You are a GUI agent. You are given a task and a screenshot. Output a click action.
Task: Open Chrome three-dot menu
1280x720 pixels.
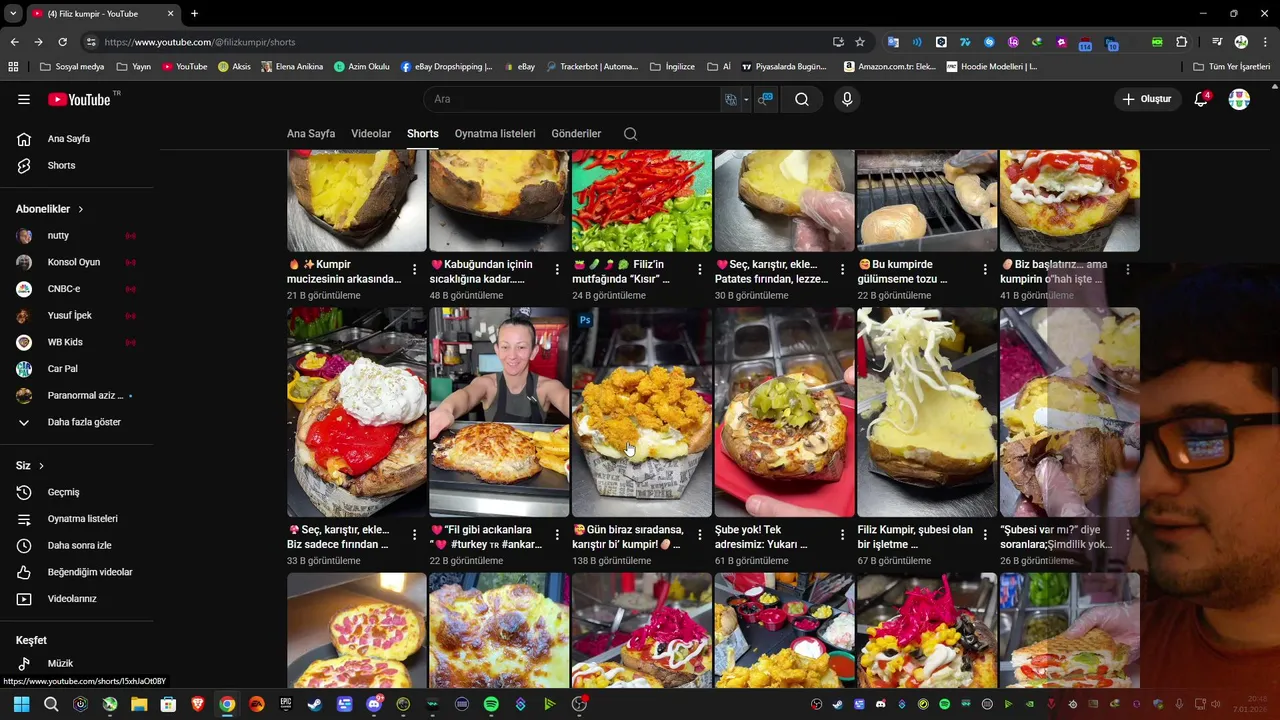coord(1266,42)
